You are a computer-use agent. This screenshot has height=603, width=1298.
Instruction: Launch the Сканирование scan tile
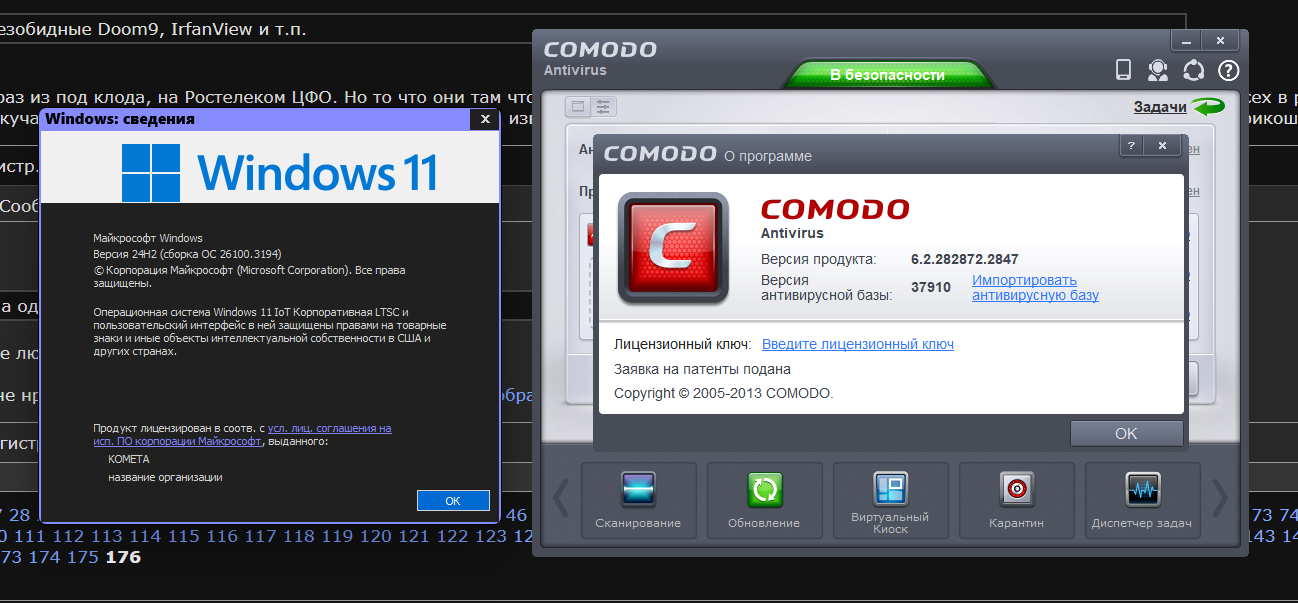click(638, 499)
